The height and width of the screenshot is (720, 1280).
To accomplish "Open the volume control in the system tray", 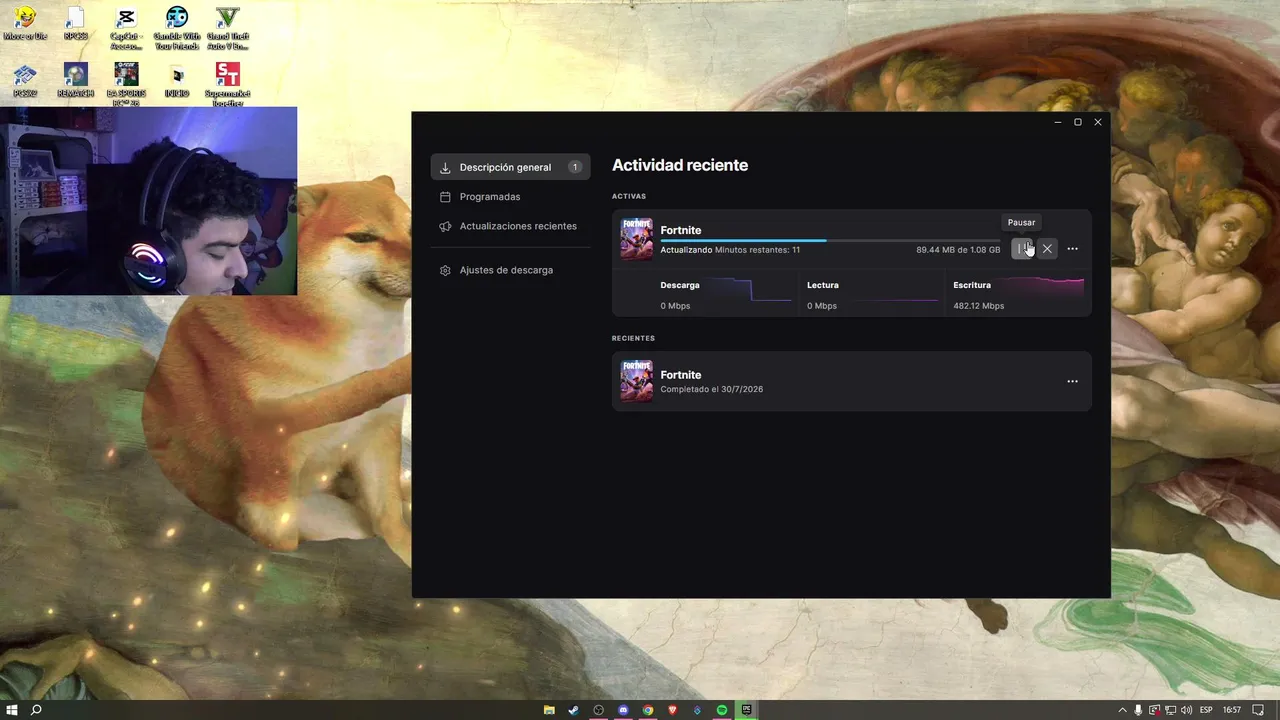I will (x=1186, y=710).
